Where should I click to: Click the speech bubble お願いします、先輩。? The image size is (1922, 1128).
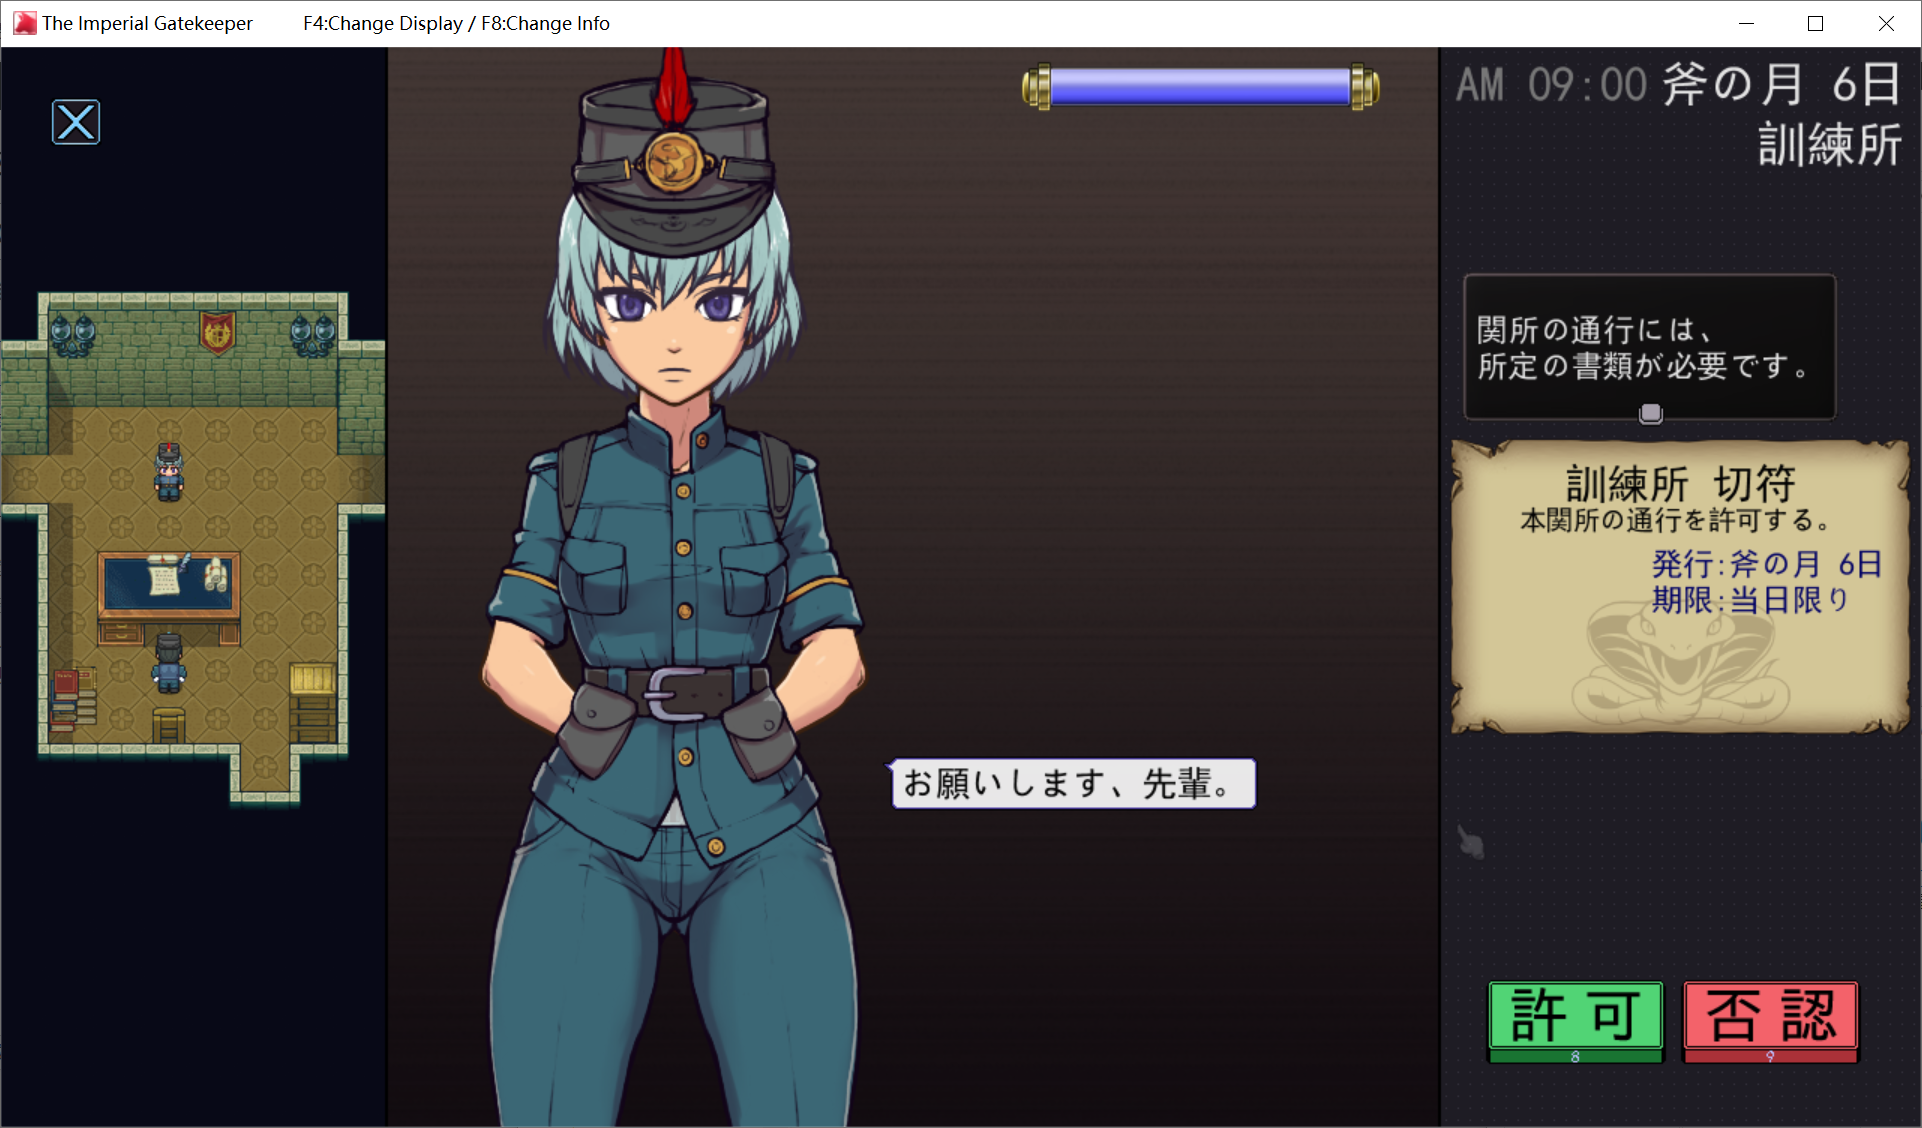click(1073, 783)
